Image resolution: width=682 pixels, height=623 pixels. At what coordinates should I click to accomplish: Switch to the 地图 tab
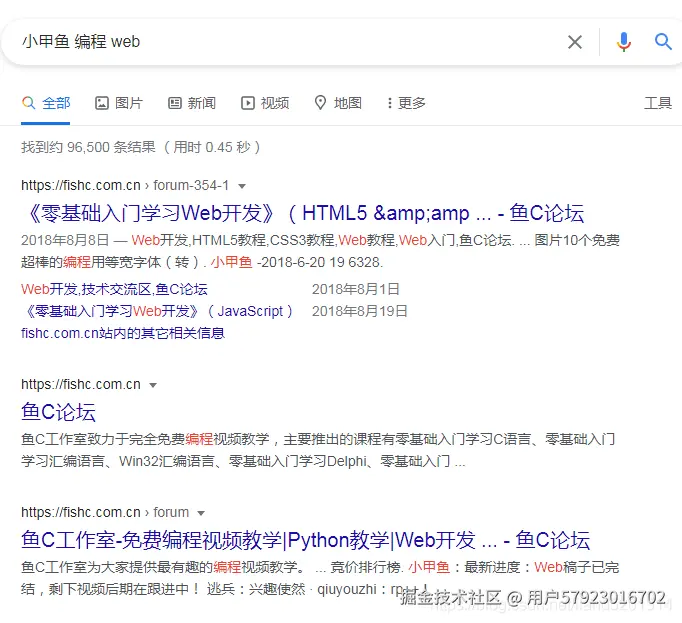(x=338, y=103)
